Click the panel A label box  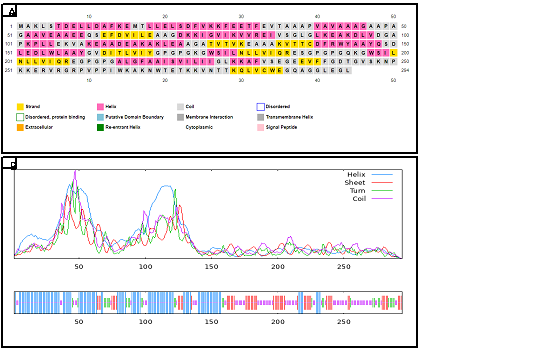point(9,11)
